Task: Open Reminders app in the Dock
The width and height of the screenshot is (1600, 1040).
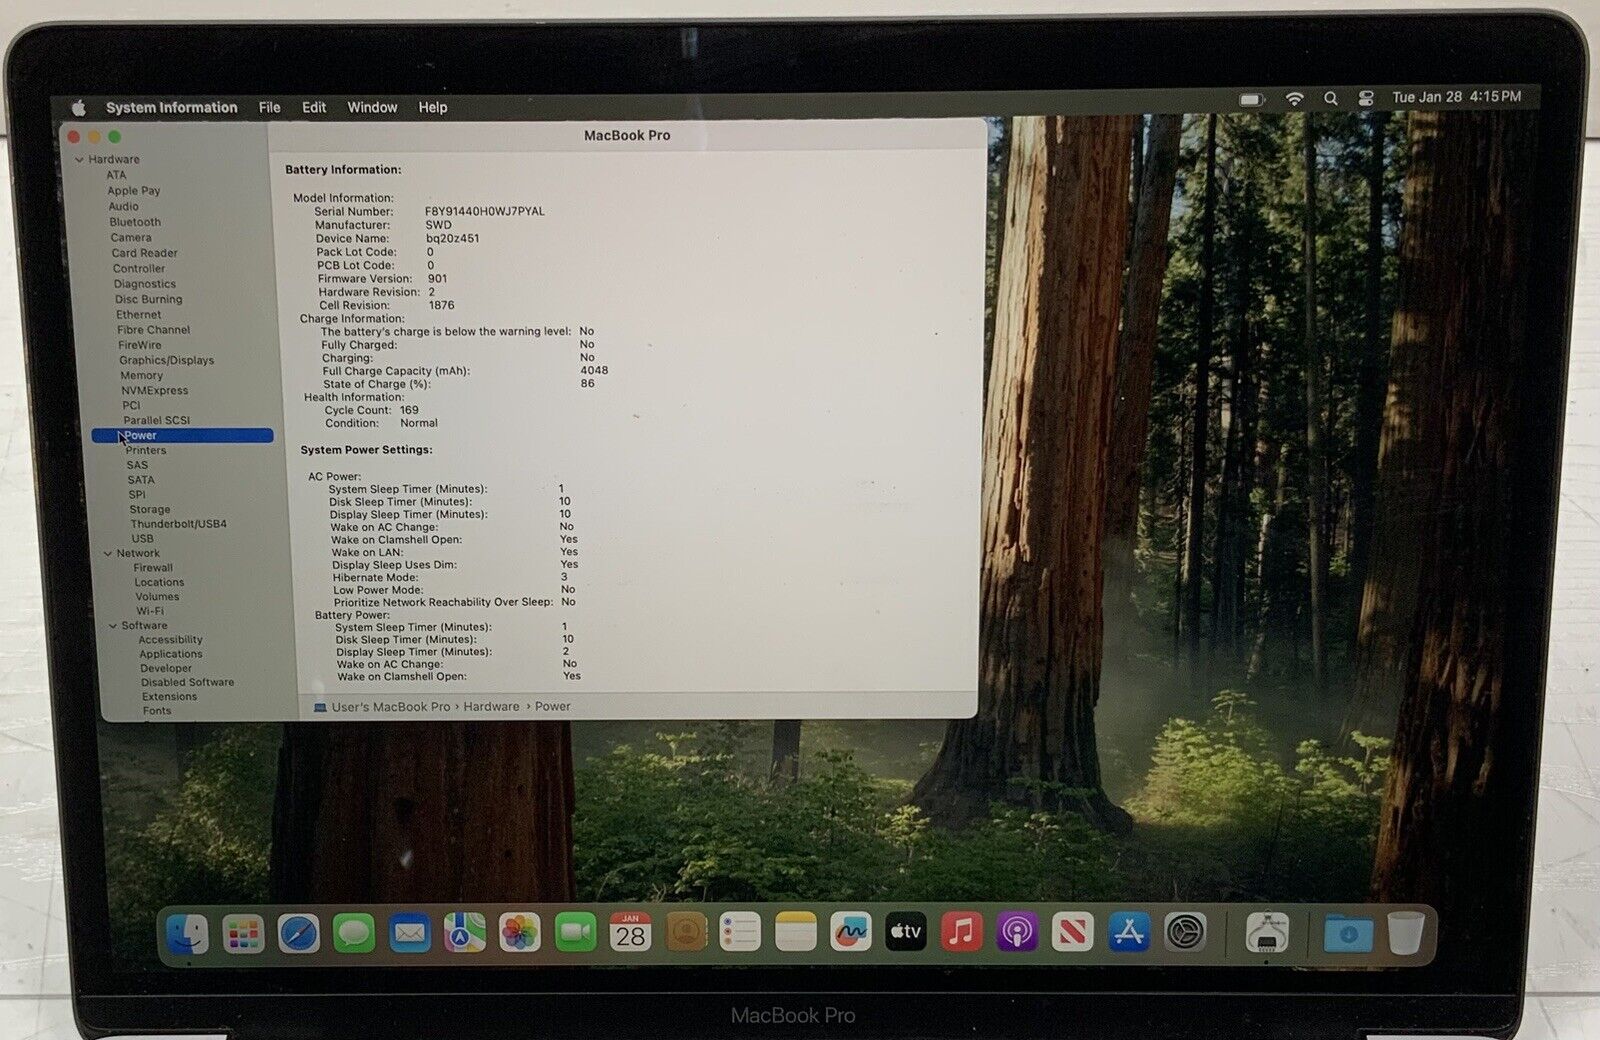Action: pyautogui.click(x=740, y=932)
